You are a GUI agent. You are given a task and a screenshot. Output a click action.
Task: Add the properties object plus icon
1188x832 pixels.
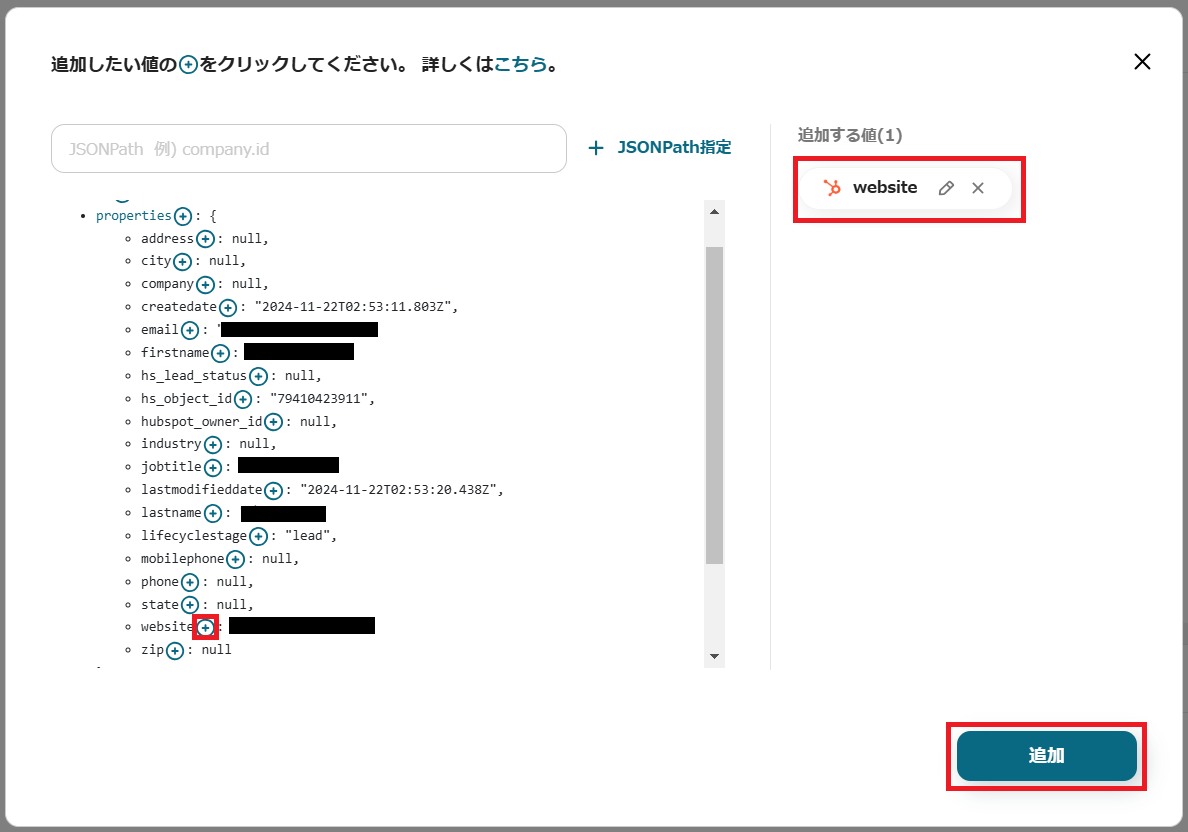[x=183, y=217]
